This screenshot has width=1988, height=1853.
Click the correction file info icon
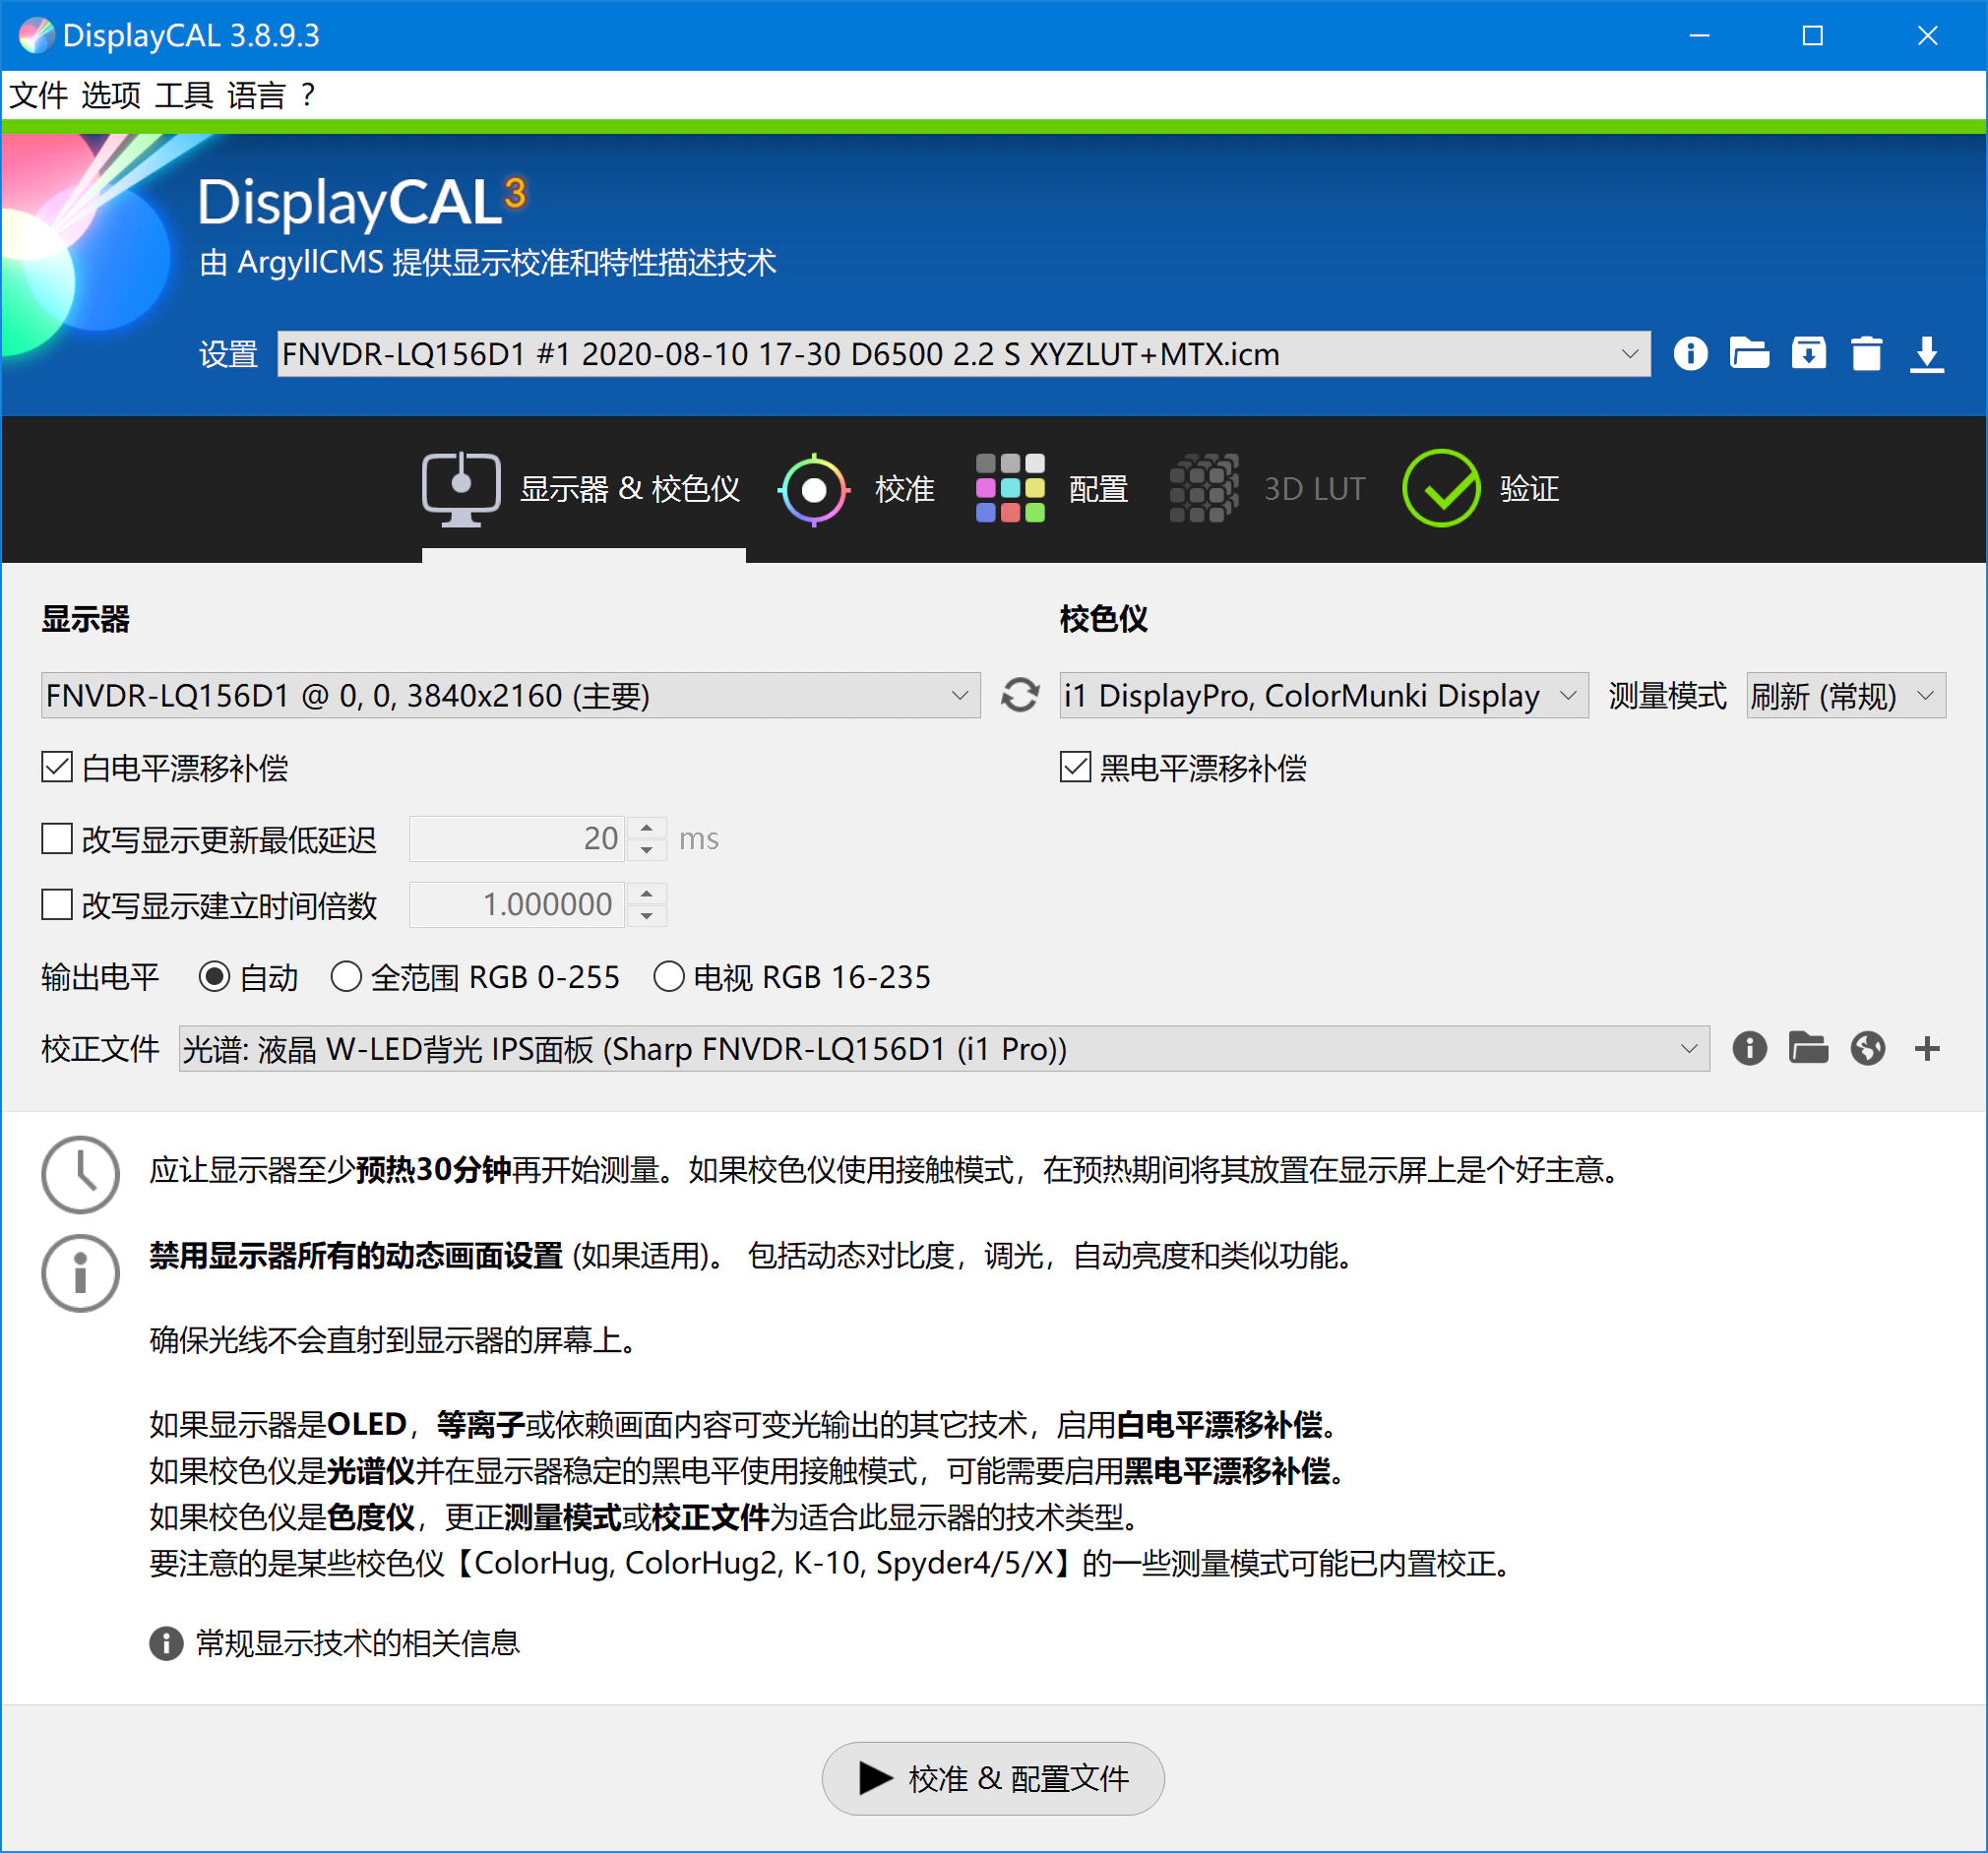point(1749,1048)
